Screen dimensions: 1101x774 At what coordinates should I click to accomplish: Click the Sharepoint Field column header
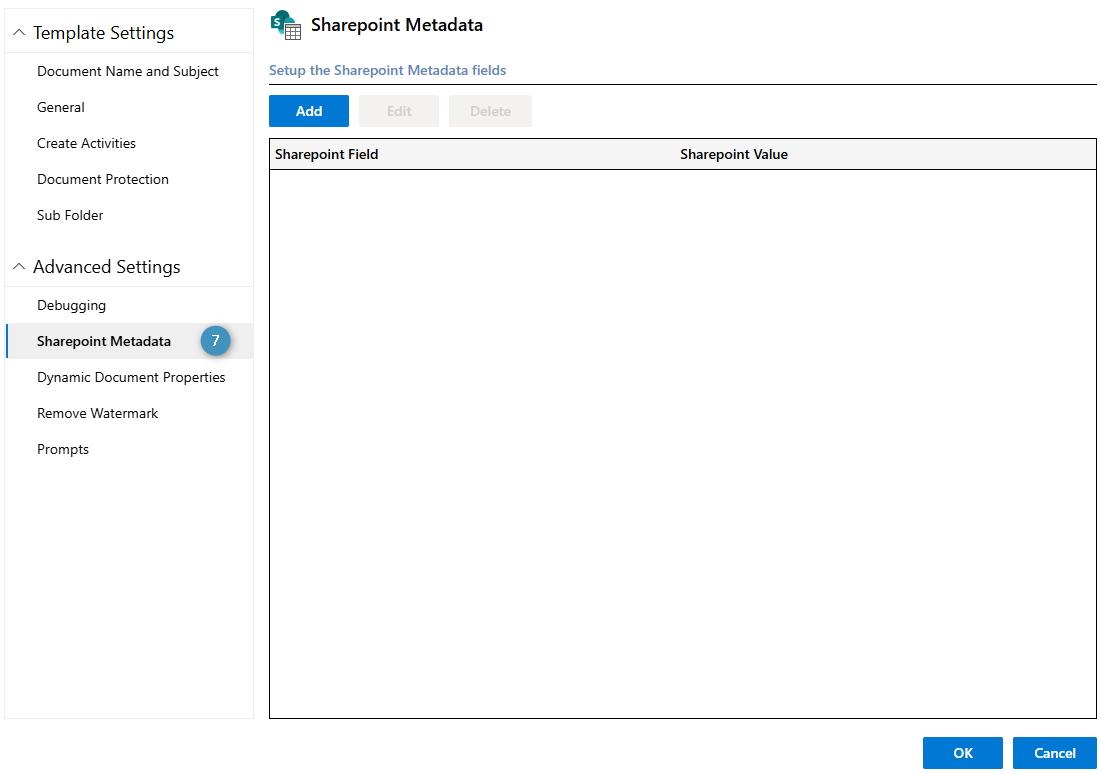327,154
